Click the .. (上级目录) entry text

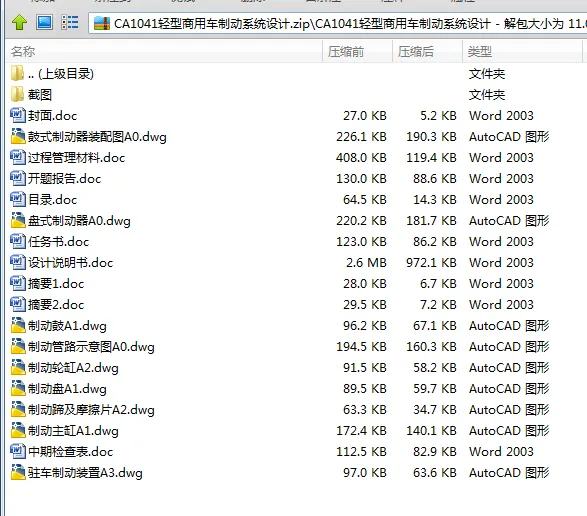[61, 74]
